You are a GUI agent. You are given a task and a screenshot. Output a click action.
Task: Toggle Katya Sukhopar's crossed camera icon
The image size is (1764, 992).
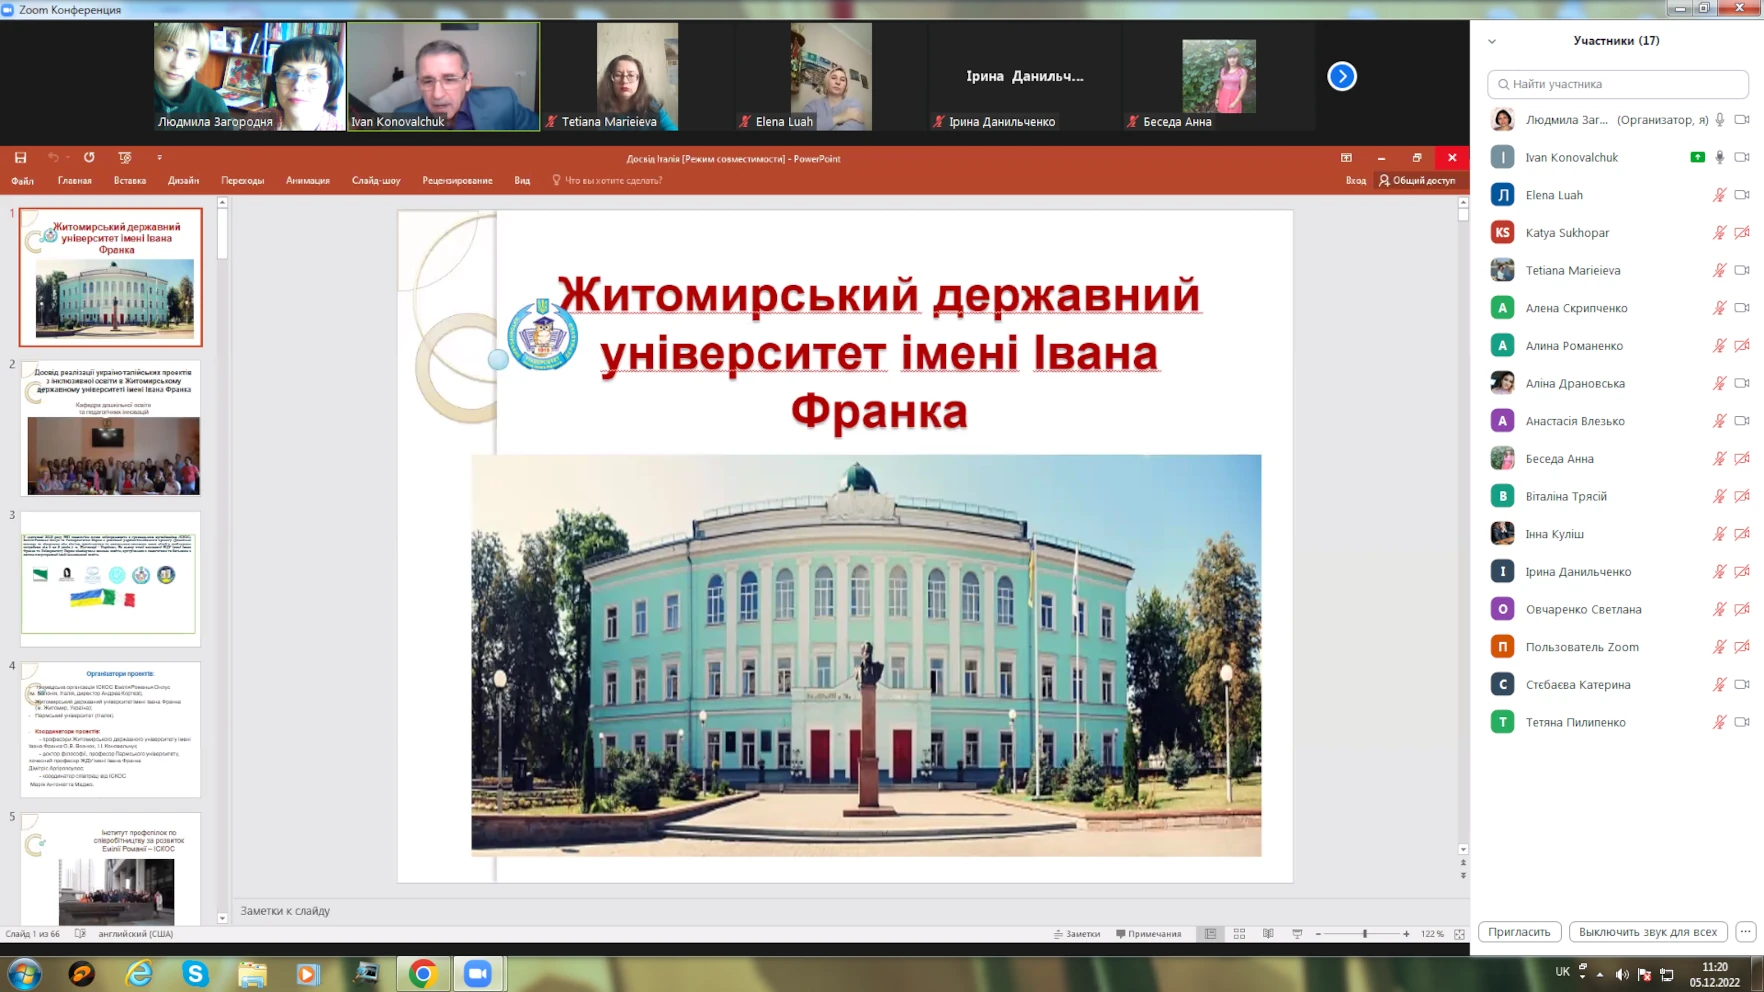coord(1742,233)
